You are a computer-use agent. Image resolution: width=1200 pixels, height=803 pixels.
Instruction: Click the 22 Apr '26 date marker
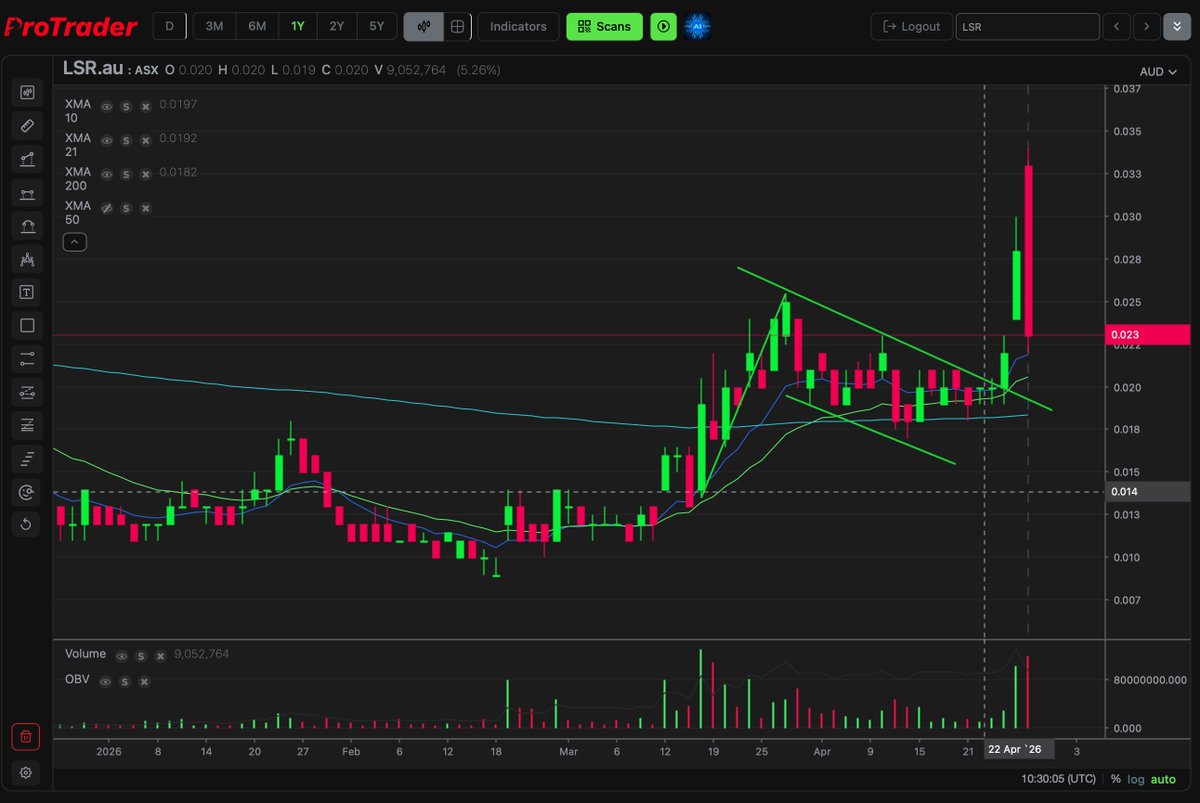click(1020, 750)
